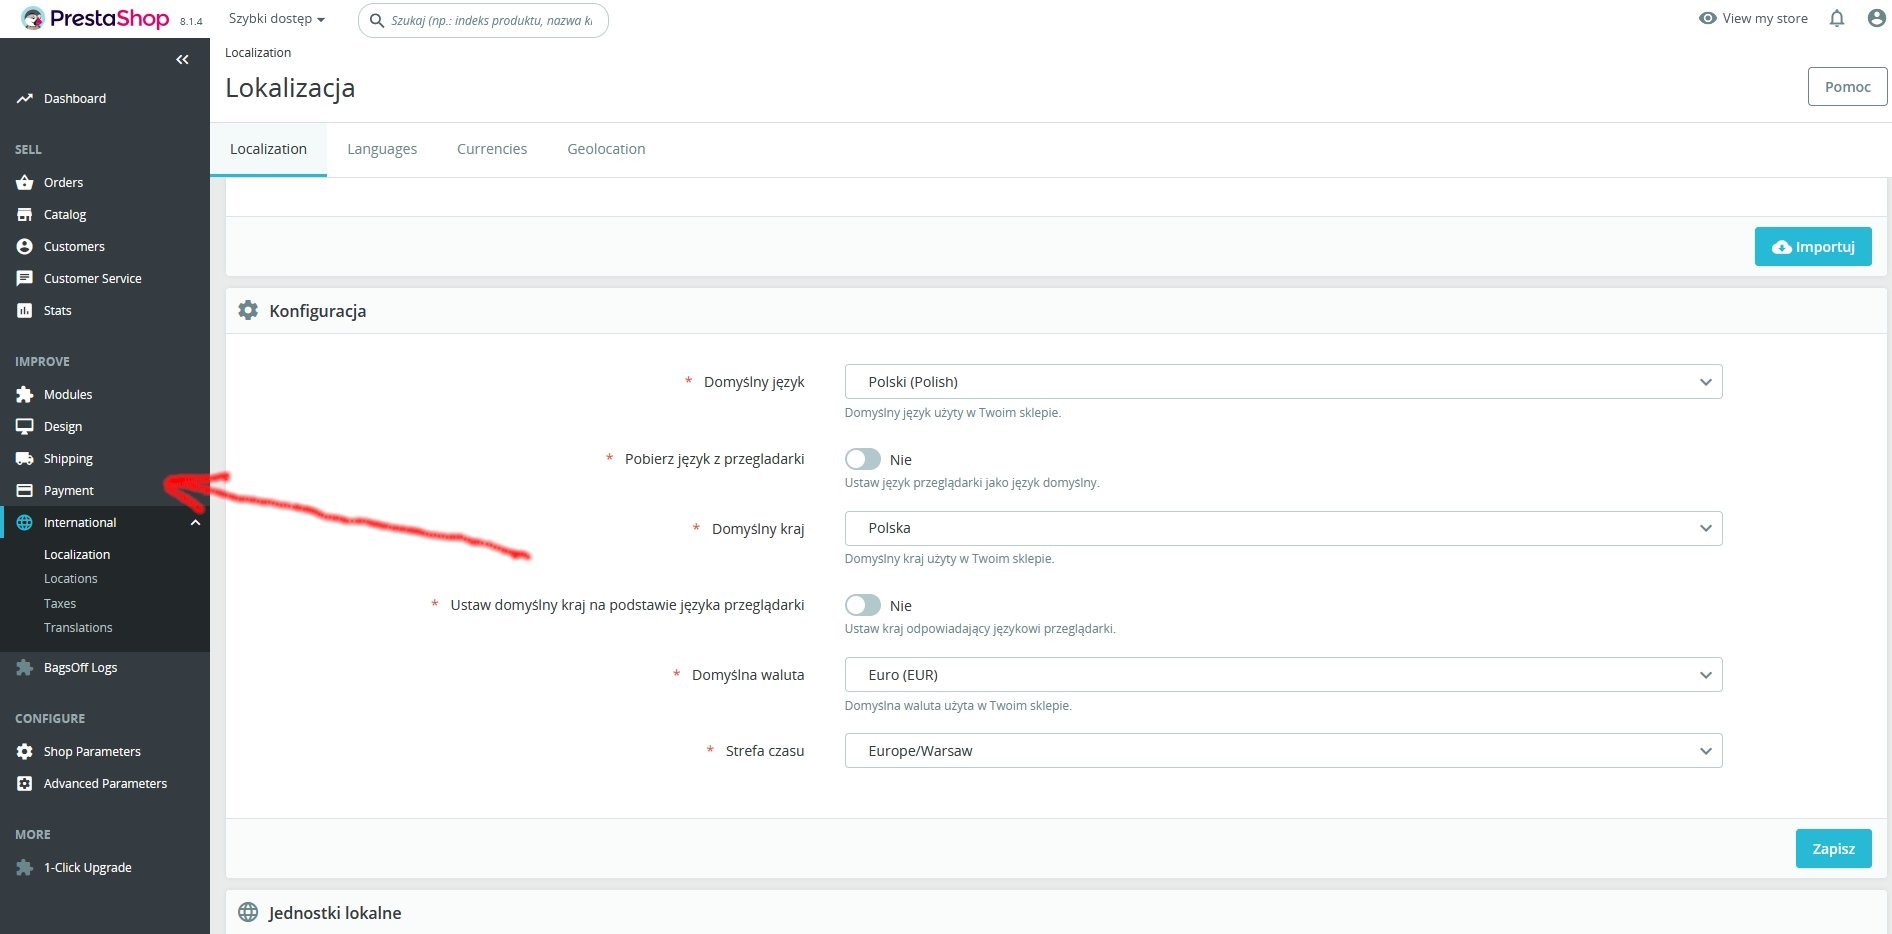1892x934 pixels.
Task: Open Advanced Parameters in the sidebar
Action: (x=105, y=784)
